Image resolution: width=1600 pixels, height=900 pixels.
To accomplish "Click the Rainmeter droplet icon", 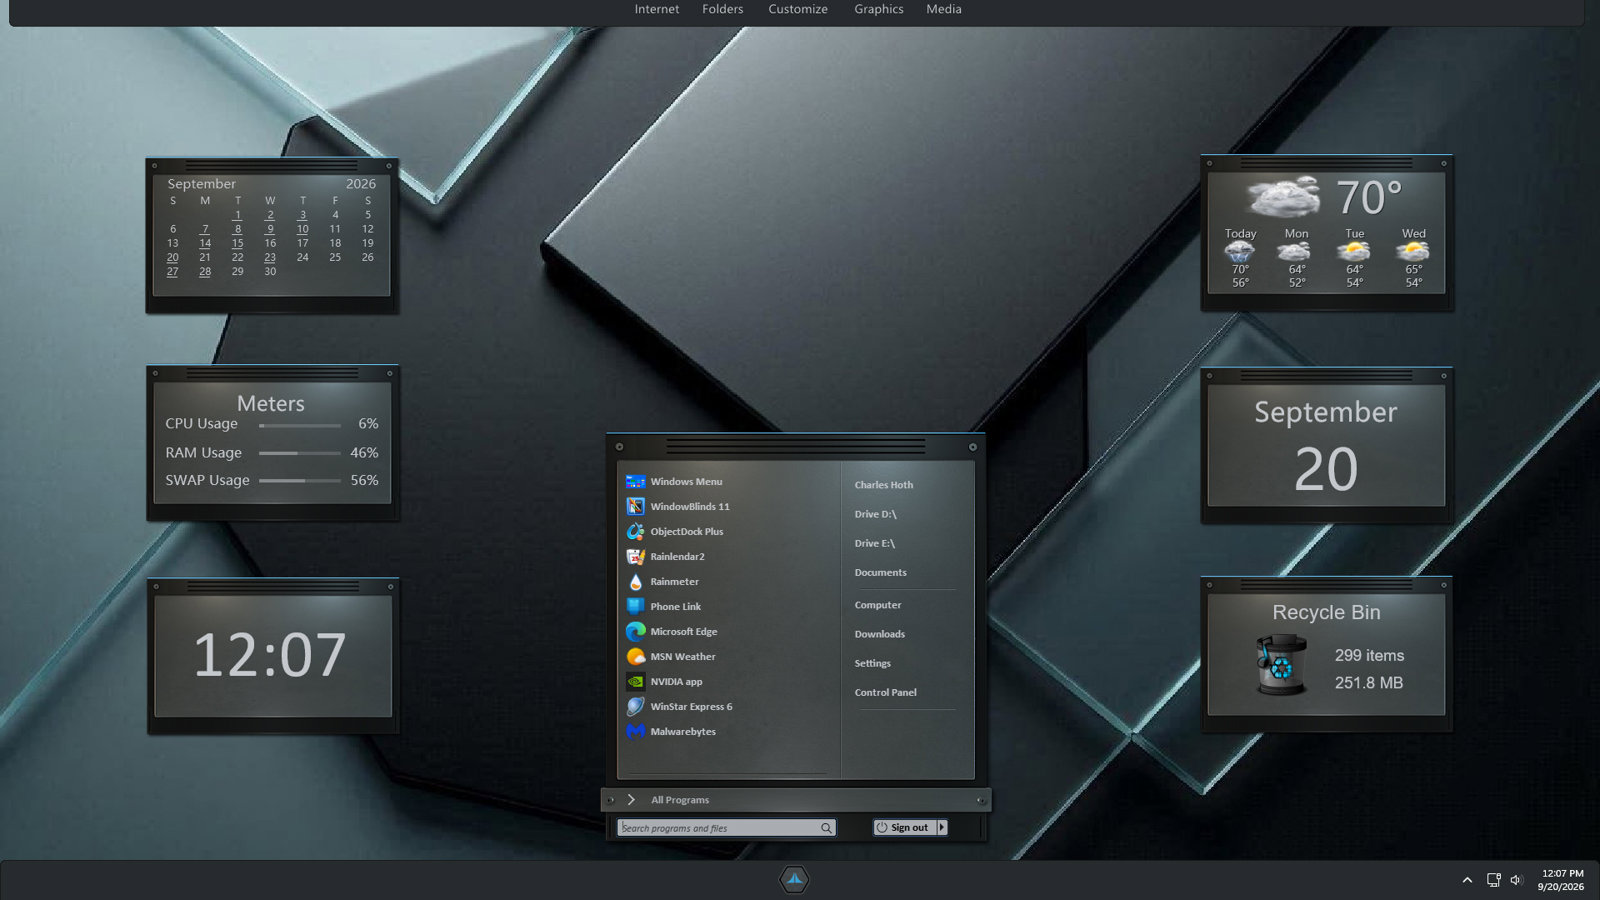I will (x=635, y=582).
